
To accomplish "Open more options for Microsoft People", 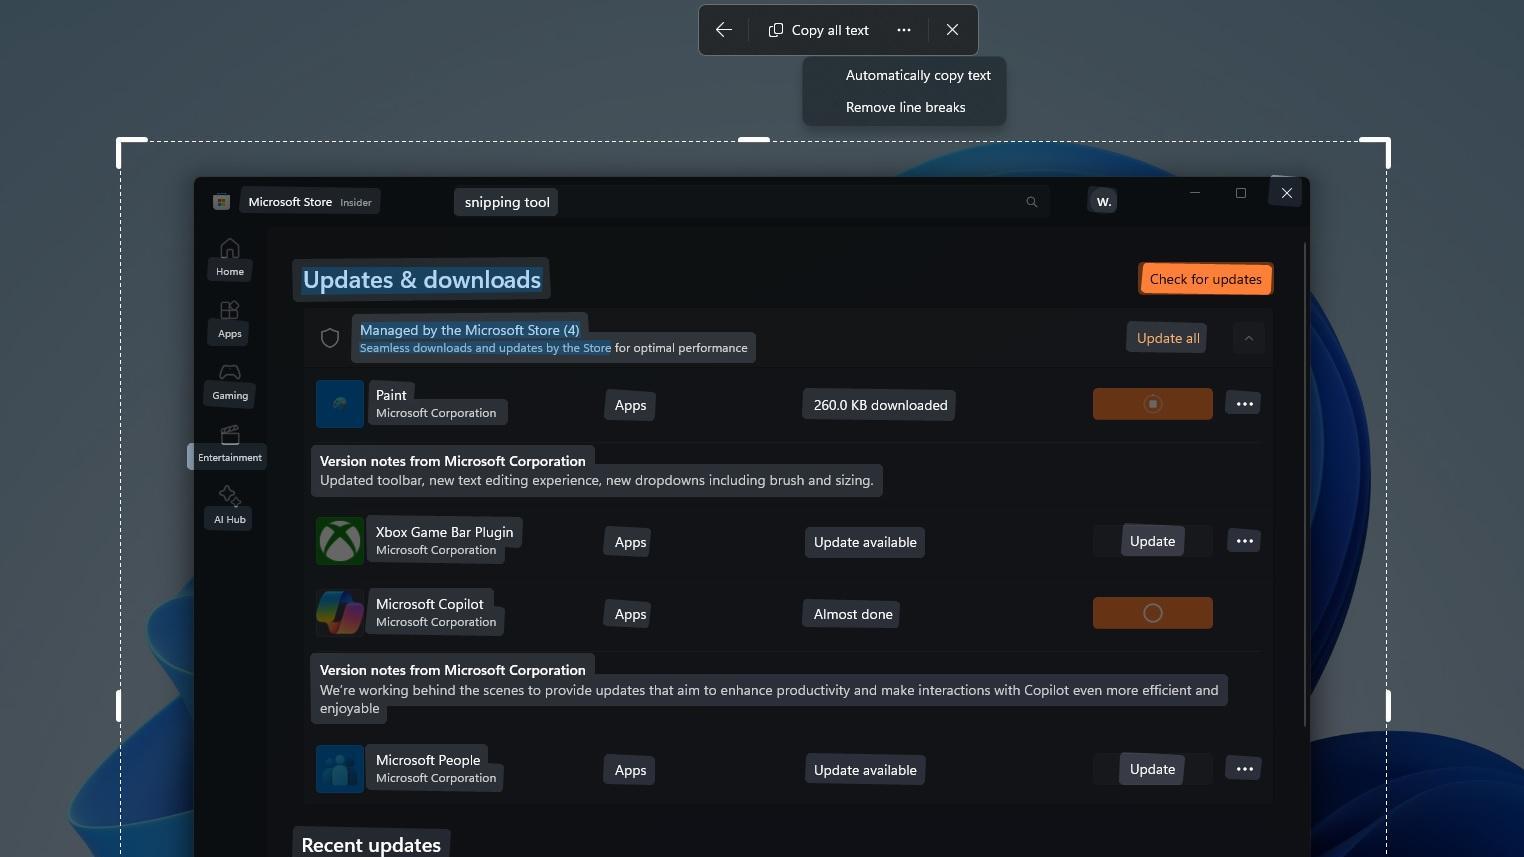I will pos(1244,769).
